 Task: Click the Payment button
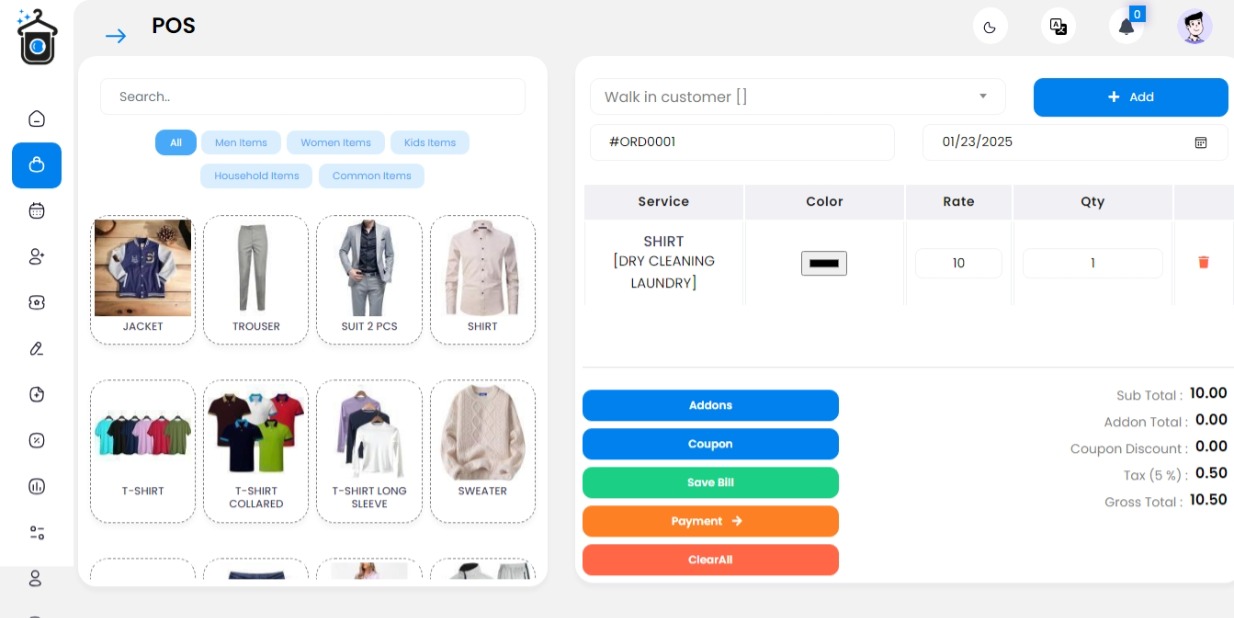710,521
